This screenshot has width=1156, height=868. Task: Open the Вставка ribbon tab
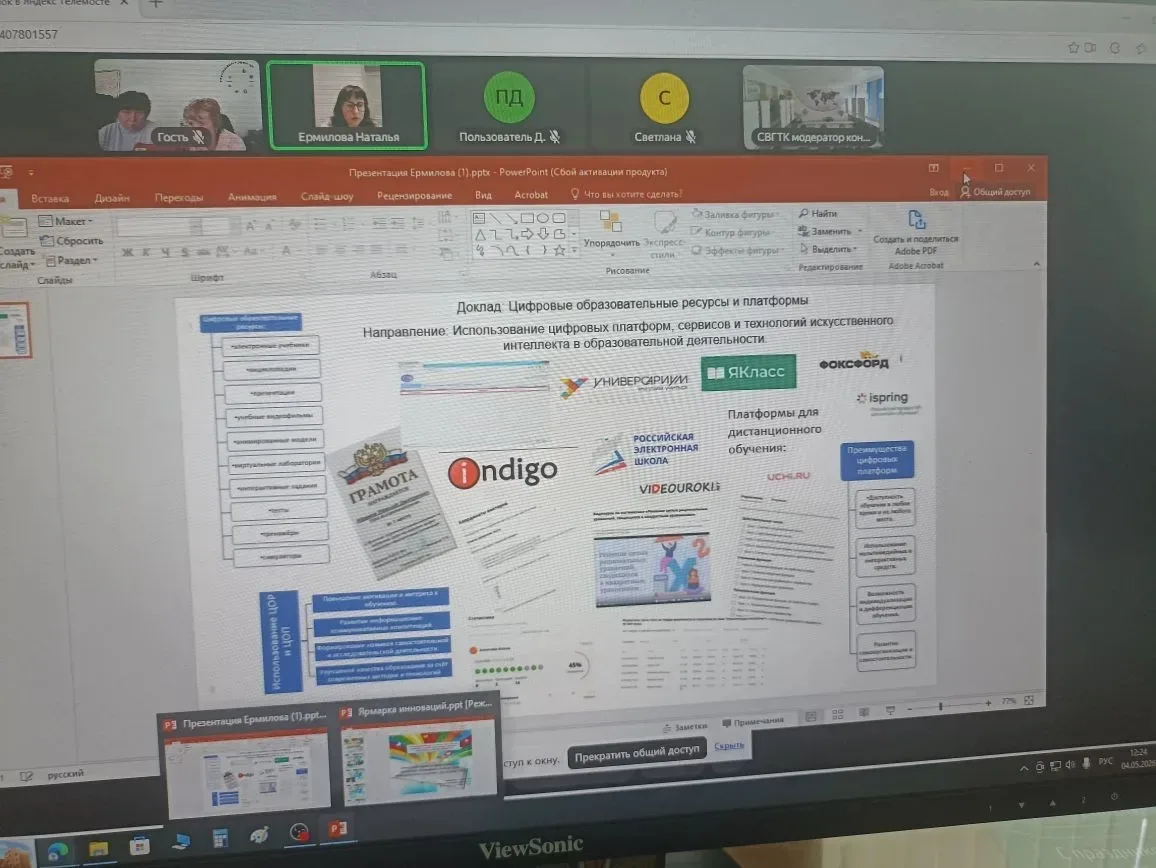[50, 198]
